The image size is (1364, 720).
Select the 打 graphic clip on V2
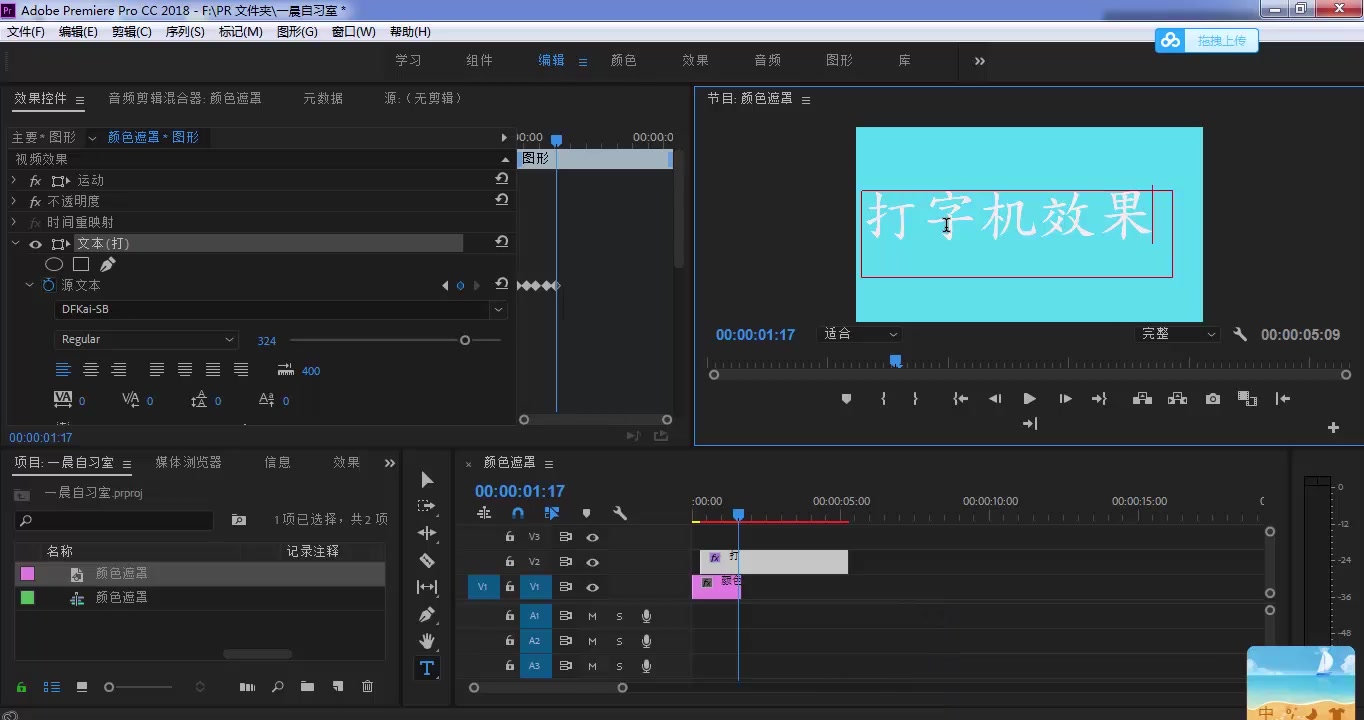tap(774, 562)
